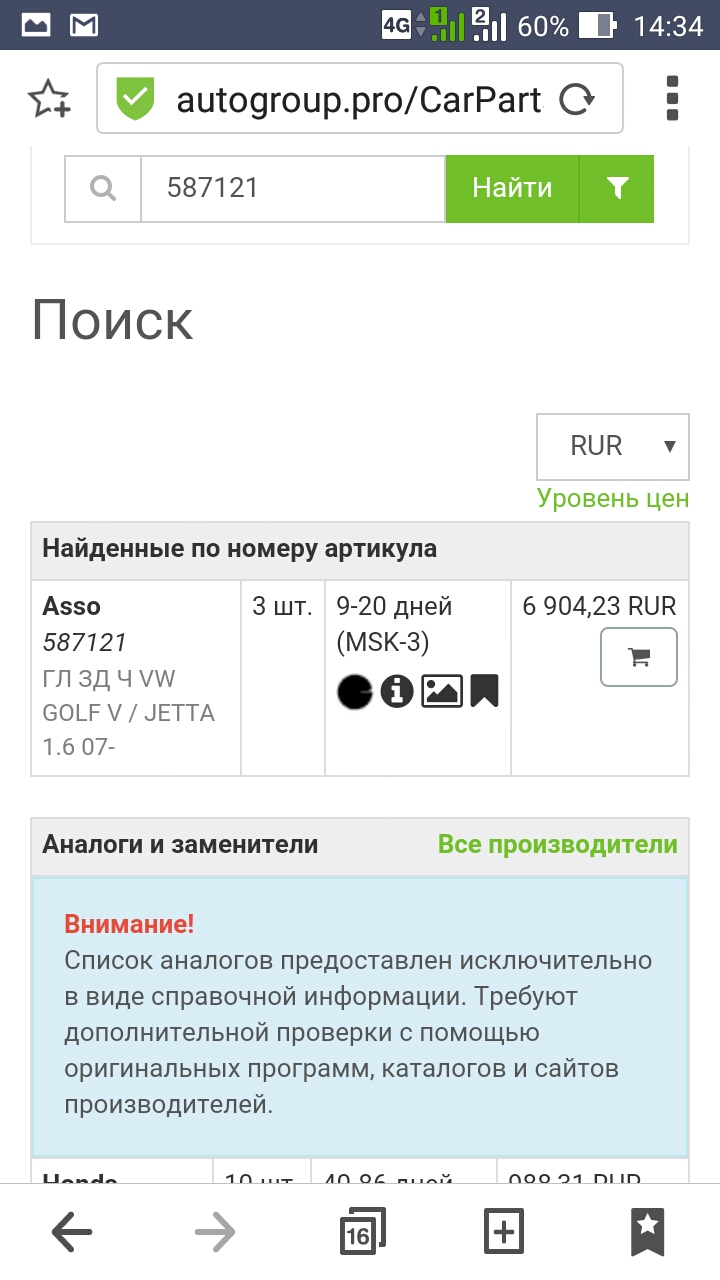Open the browser bookmarks button in bottom bar
The image size is (720, 1280).
pyautogui.click(x=647, y=1232)
